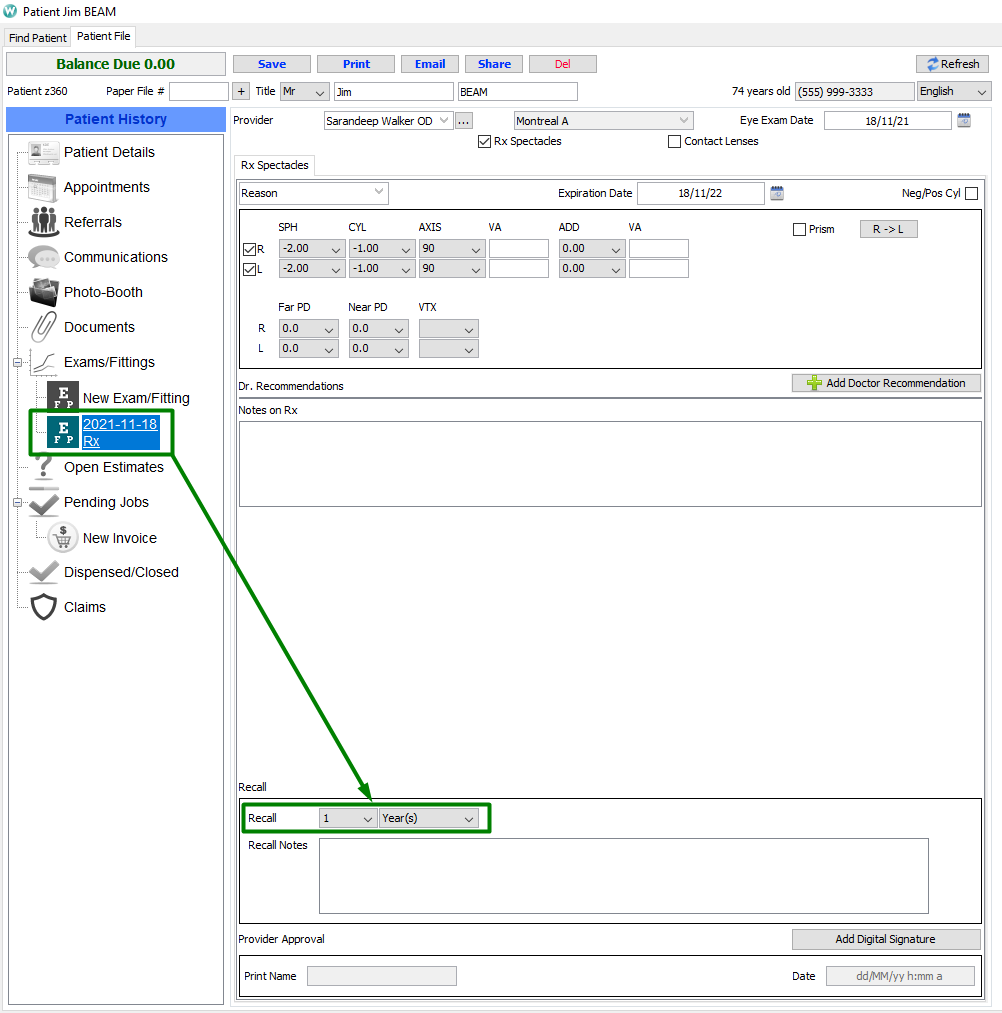Click Open Estimates question mark icon
Viewport: 1002px width, 1013px height.
click(44, 467)
